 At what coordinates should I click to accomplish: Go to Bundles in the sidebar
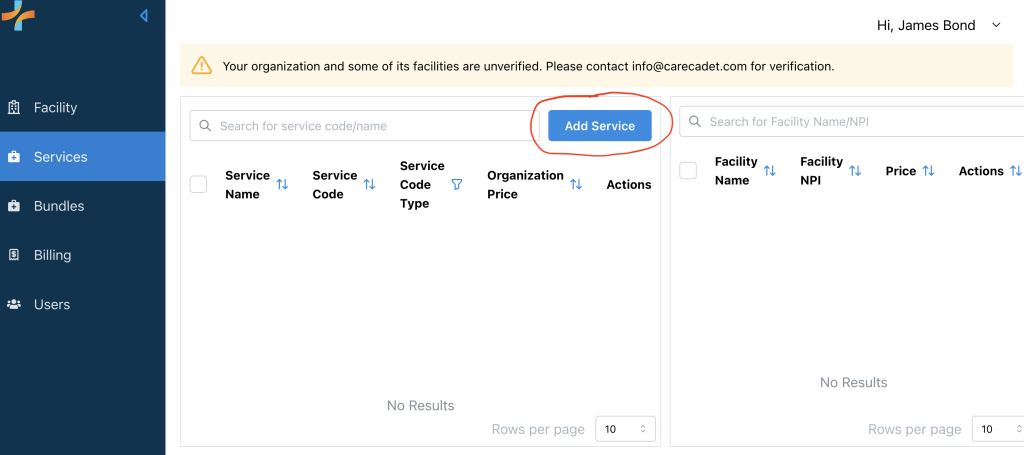[58, 206]
